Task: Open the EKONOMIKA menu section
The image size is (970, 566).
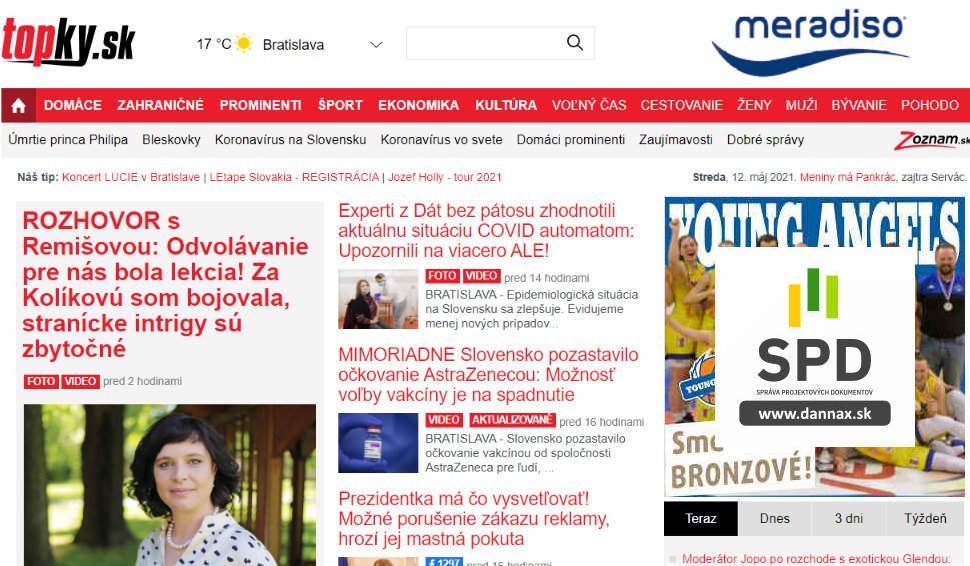Action: pyautogui.click(x=419, y=105)
